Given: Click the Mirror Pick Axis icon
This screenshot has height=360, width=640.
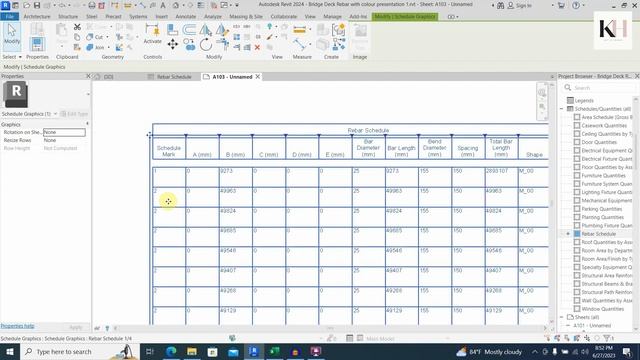Looking at the screenshot, I should click(x=206, y=29).
